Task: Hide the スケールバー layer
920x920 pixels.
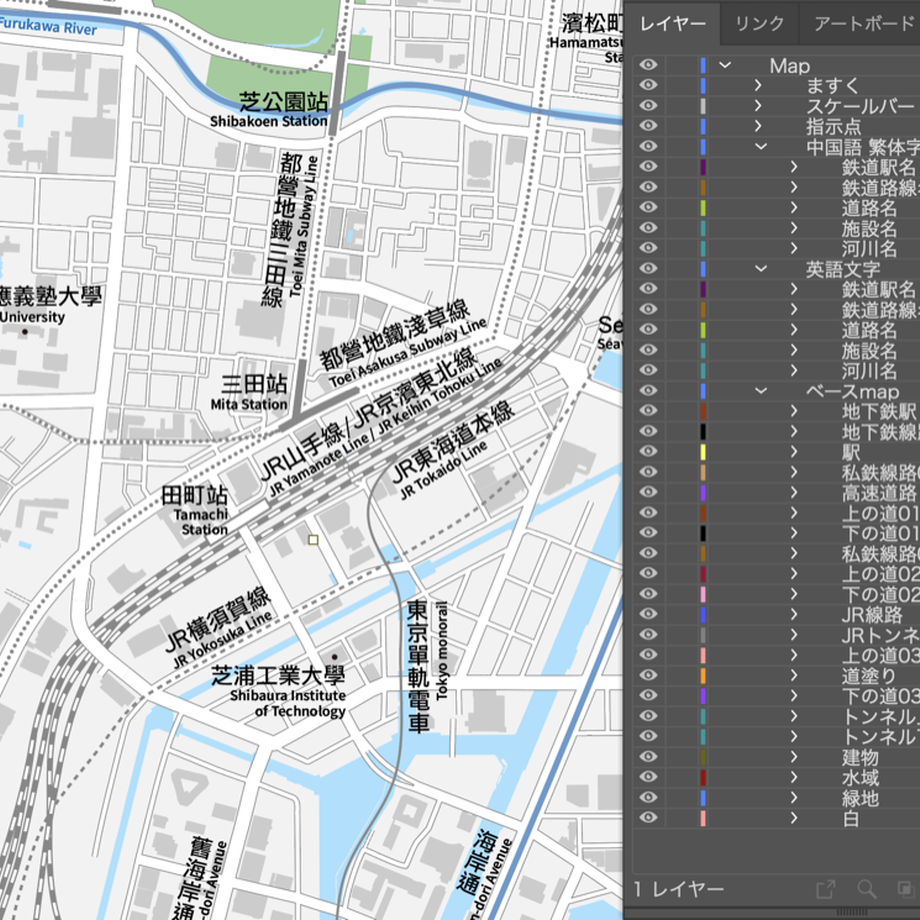Action: click(x=648, y=106)
